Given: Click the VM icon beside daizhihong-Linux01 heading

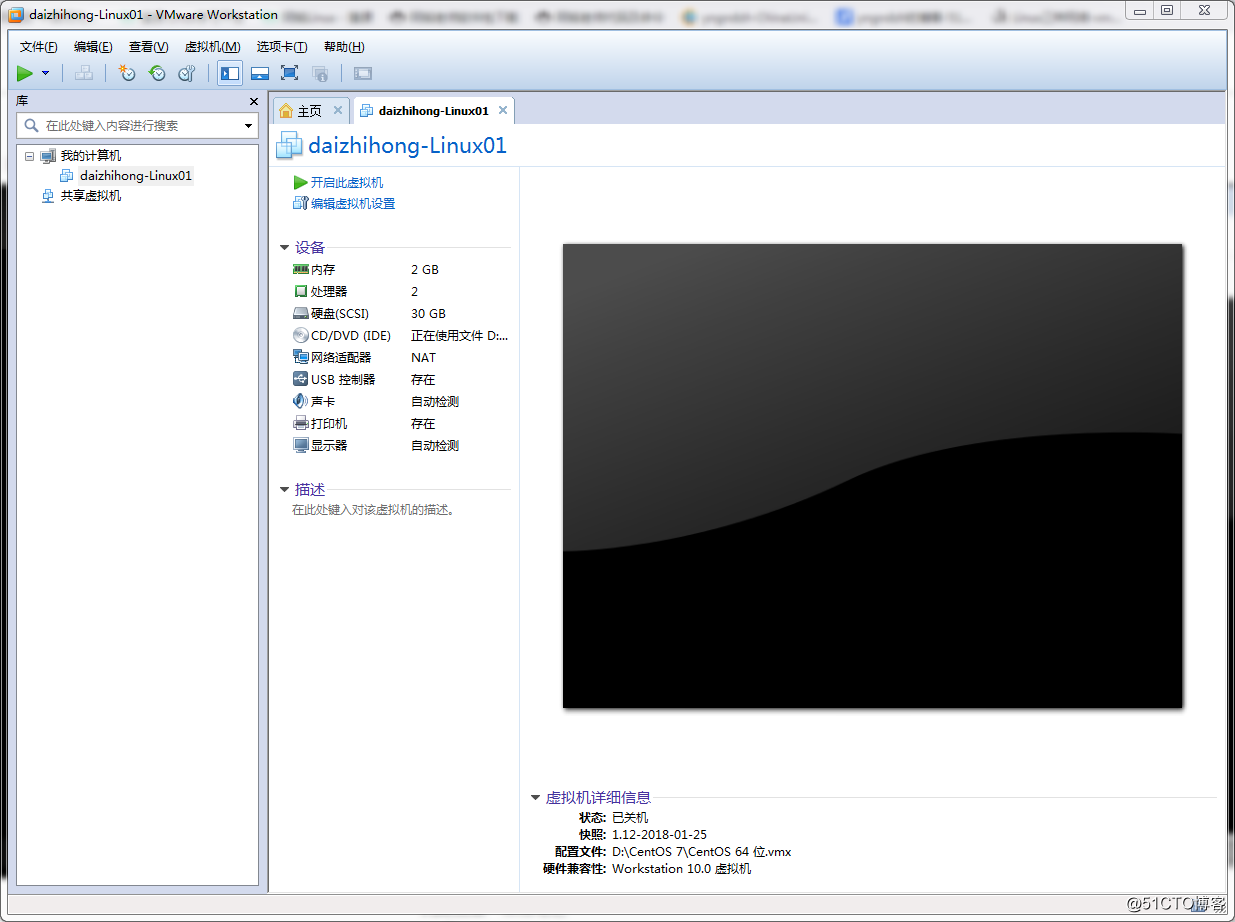Looking at the screenshot, I should pos(289,145).
